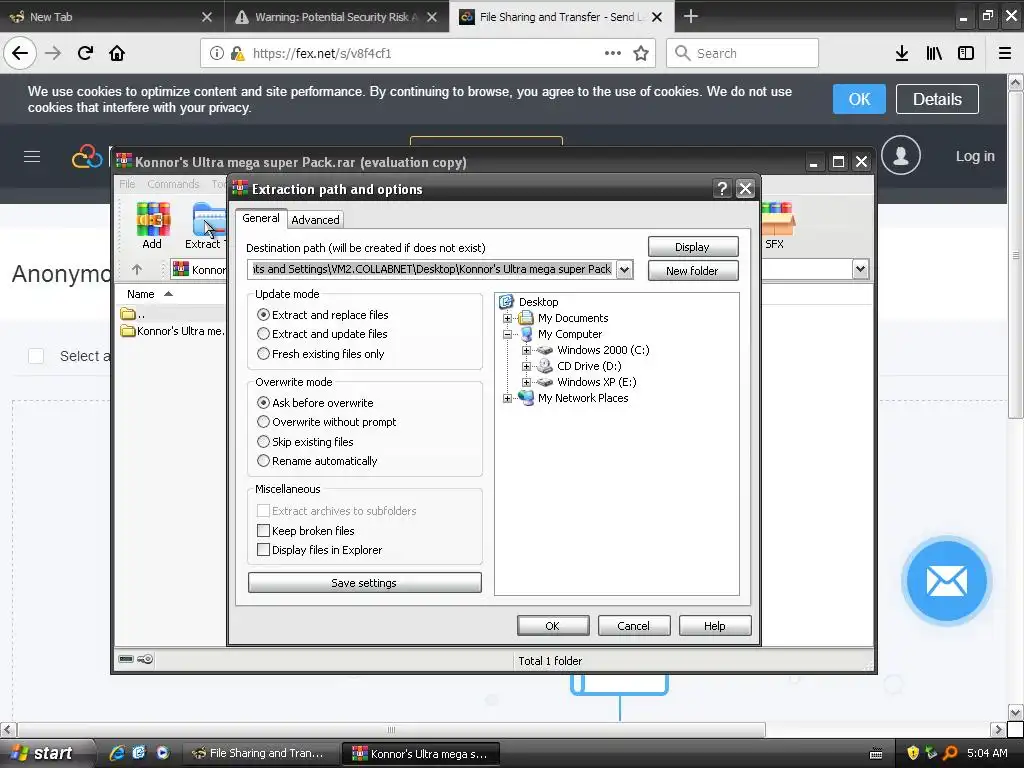This screenshot has height=768, width=1024.
Task: Open the WinRAR File menu
Action: click(127, 184)
